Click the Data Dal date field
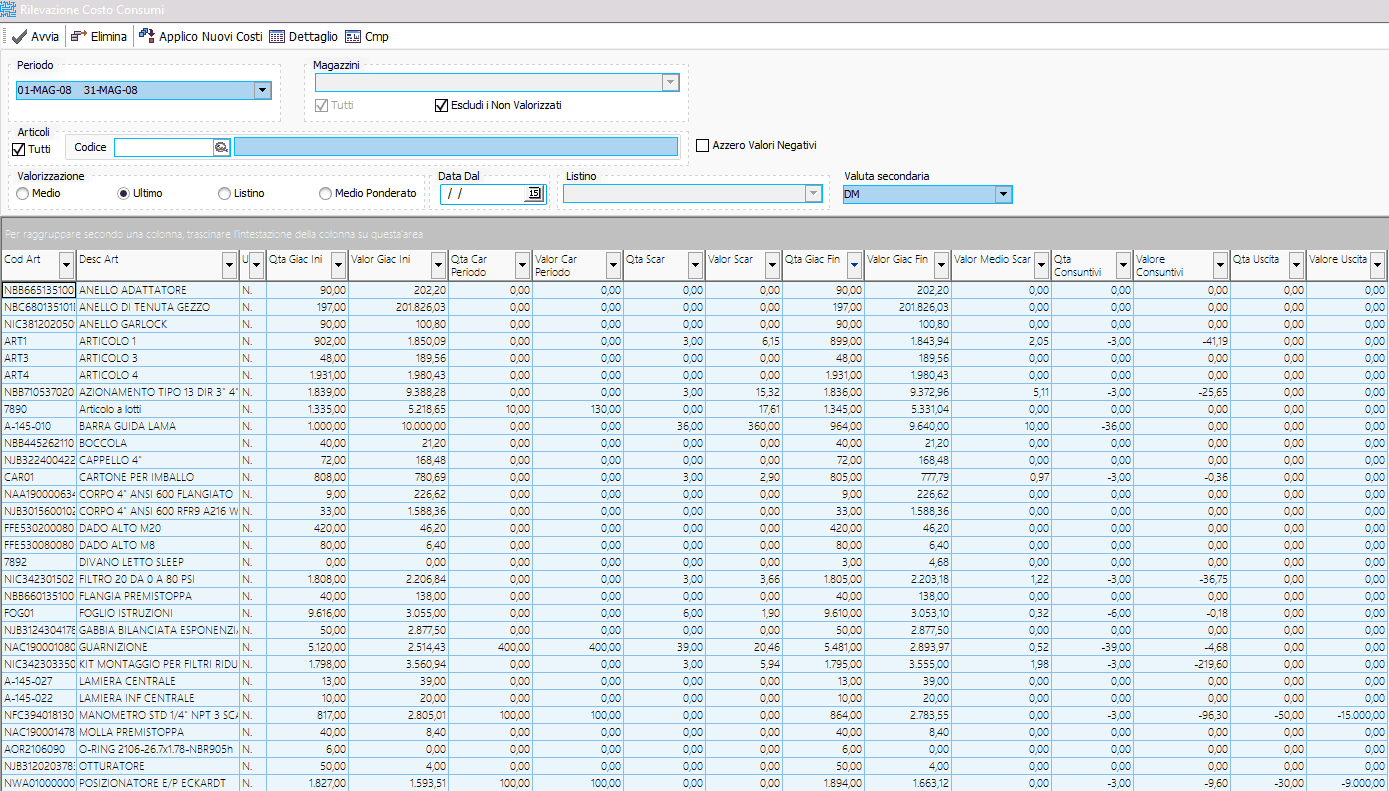This screenshot has width=1389, height=791. (483, 194)
